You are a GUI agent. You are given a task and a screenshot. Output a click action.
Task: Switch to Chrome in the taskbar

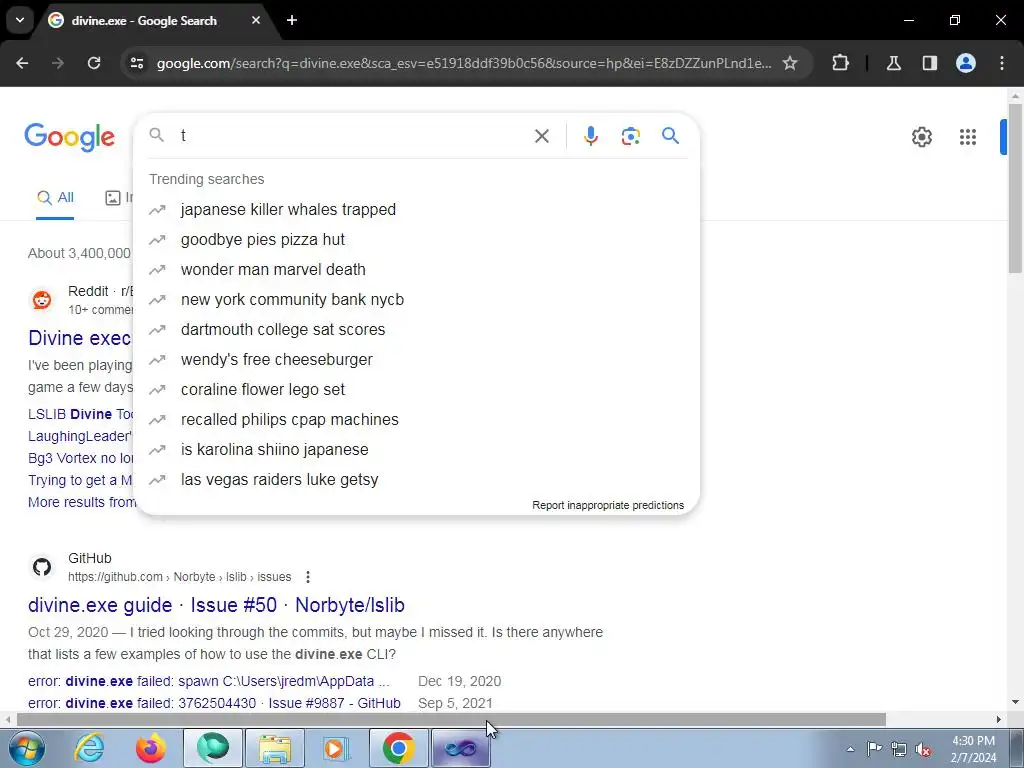coord(398,748)
